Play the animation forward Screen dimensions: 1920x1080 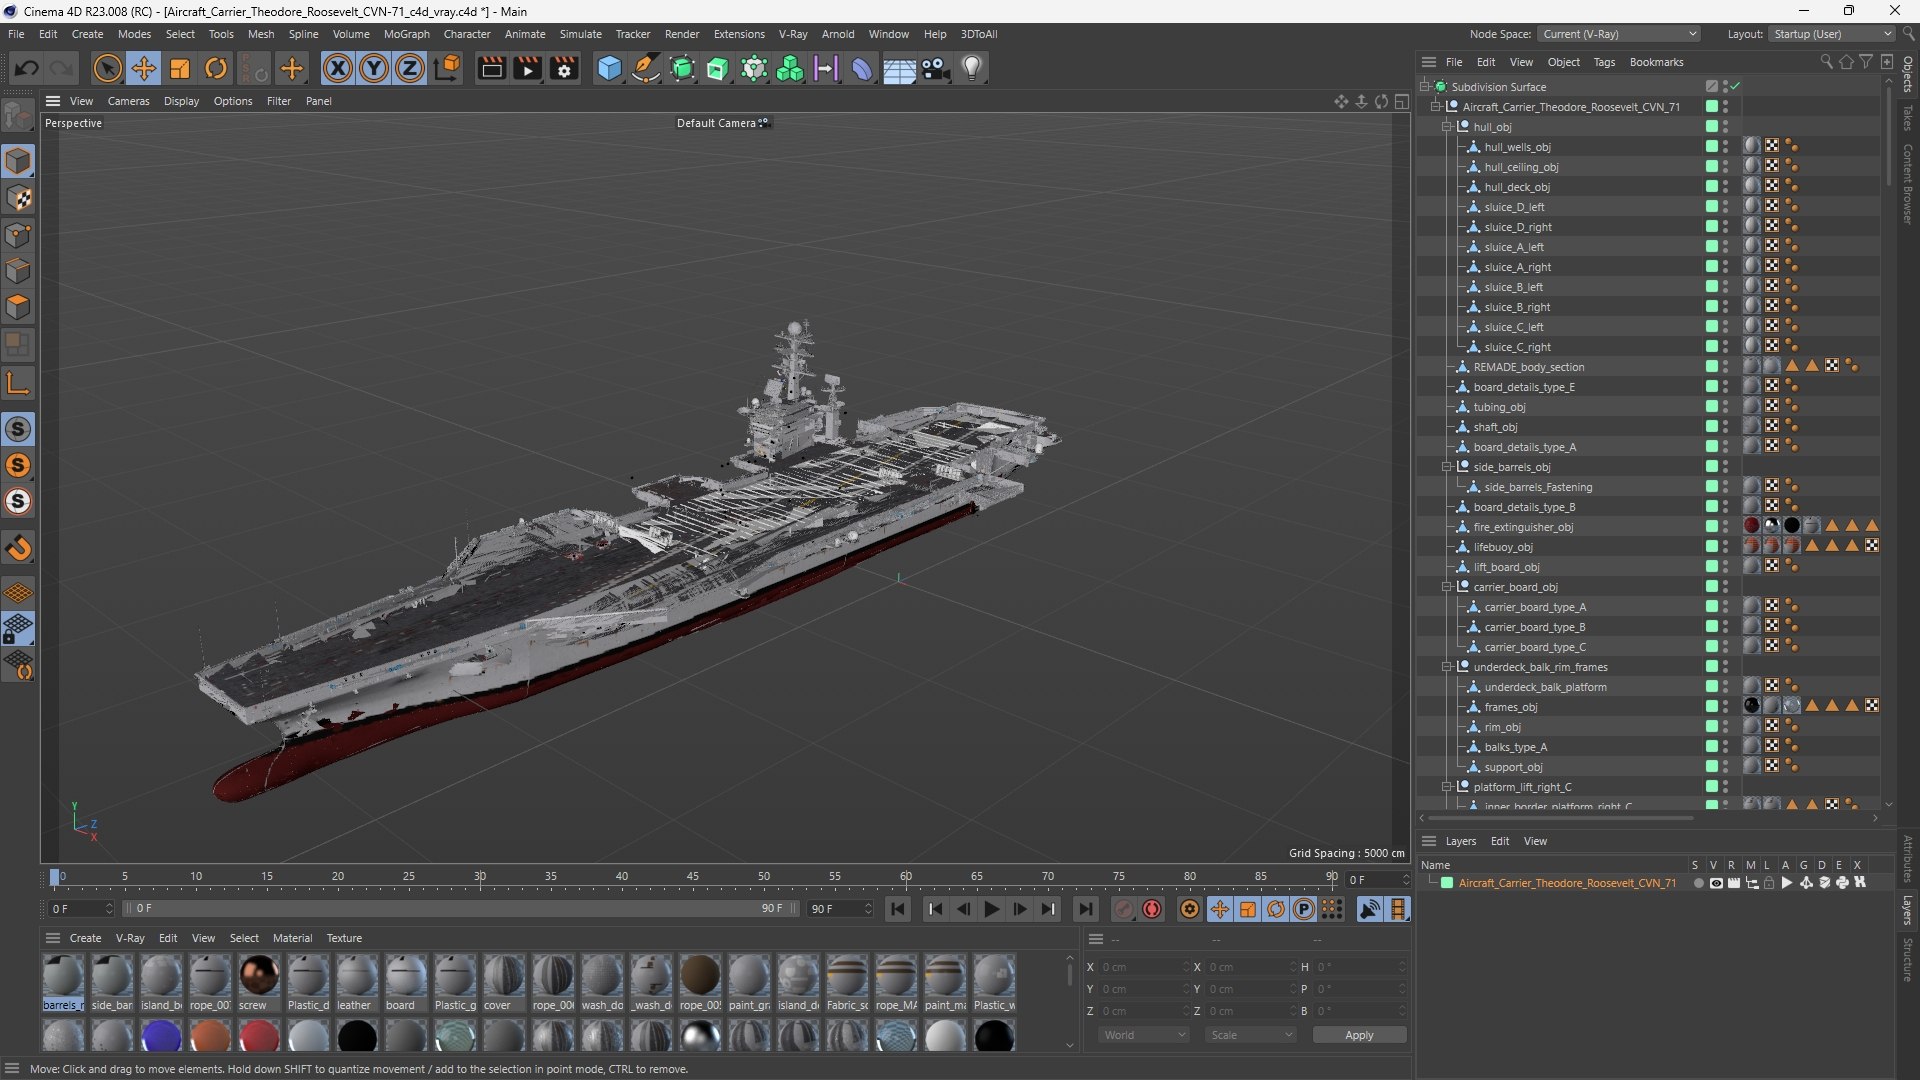[992, 909]
